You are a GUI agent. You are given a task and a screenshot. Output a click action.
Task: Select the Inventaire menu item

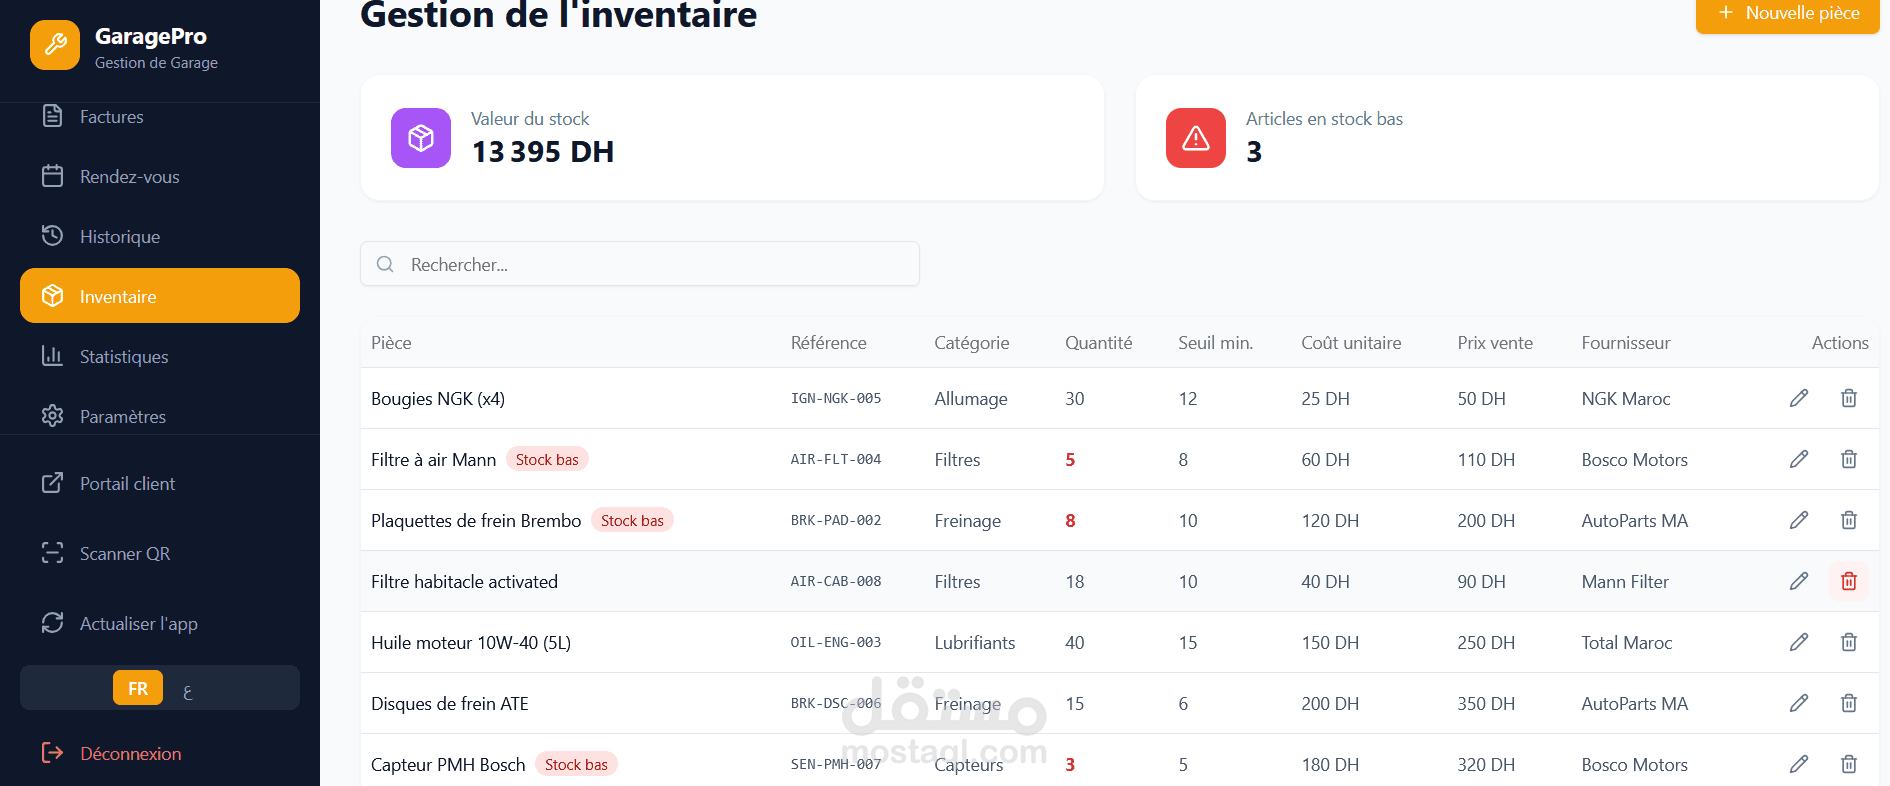pyautogui.click(x=160, y=296)
